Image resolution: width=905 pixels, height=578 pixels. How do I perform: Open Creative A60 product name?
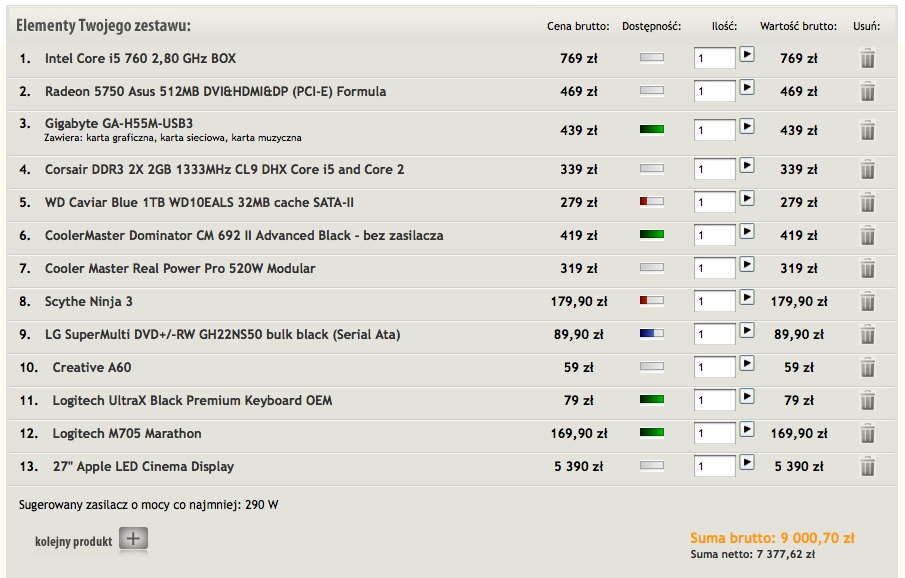click(x=92, y=367)
